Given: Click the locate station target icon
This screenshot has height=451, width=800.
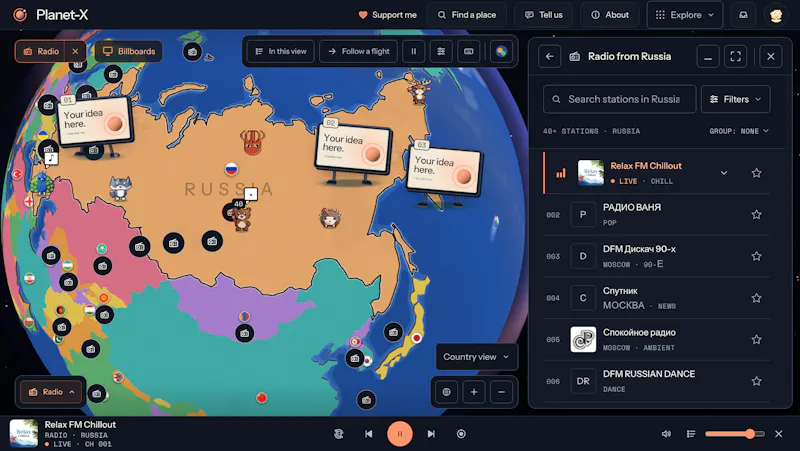Looking at the screenshot, I should [461, 434].
